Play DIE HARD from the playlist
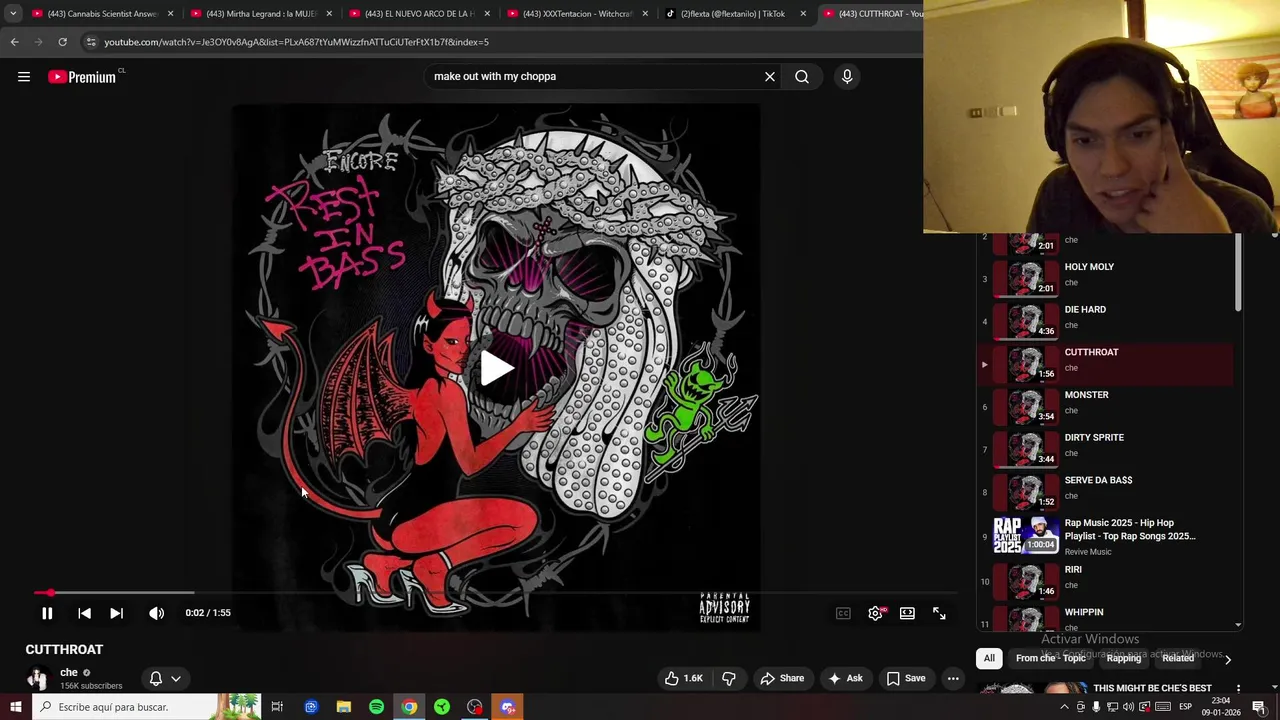Screen dimensions: 1280x720 (x=1105, y=320)
